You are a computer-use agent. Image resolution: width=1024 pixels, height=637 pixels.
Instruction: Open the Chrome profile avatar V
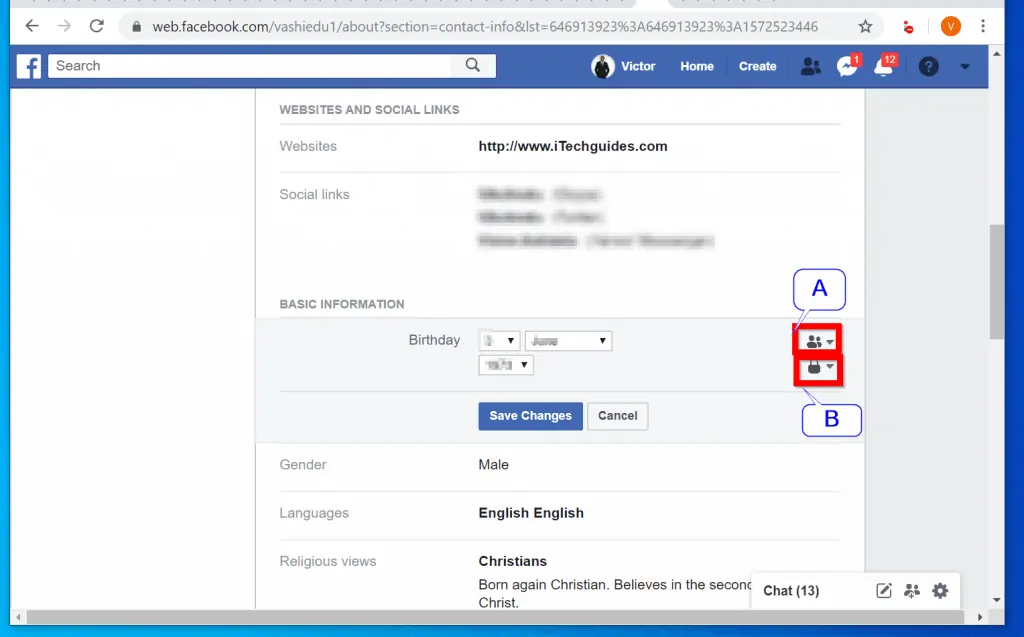pyautogui.click(x=950, y=26)
